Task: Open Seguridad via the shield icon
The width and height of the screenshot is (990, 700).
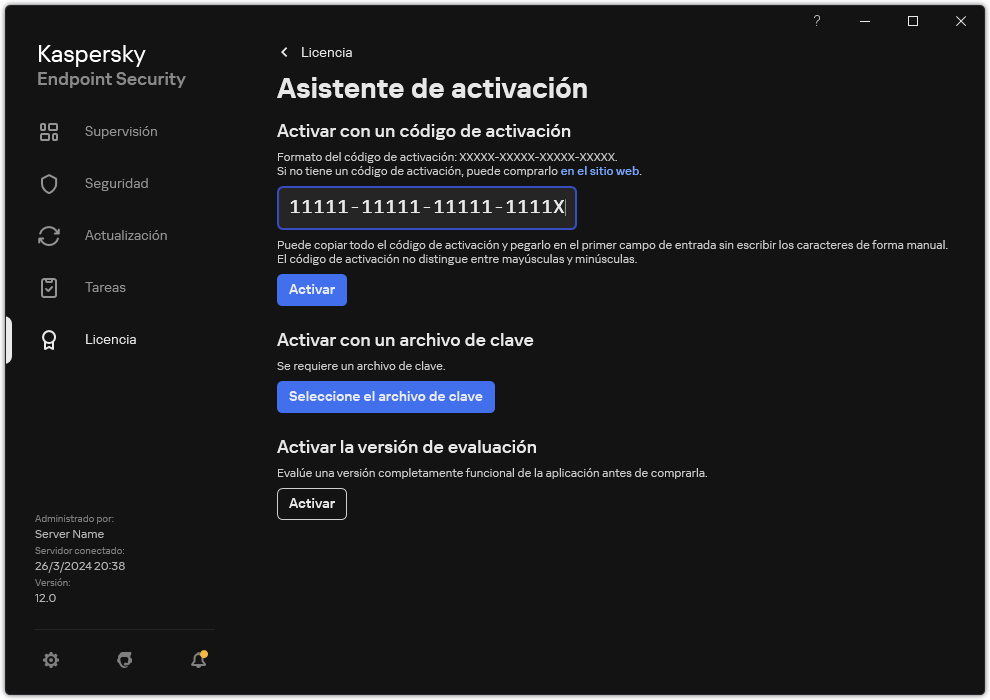Action: (x=48, y=183)
